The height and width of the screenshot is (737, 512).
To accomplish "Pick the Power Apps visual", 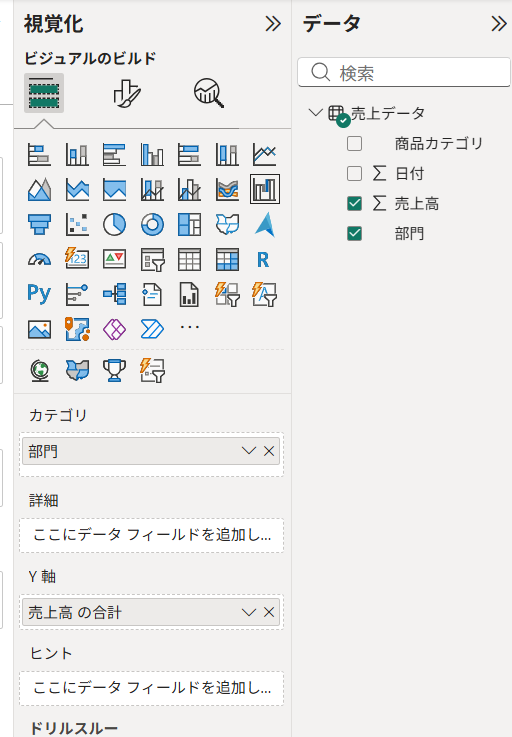I will (115, 329).
